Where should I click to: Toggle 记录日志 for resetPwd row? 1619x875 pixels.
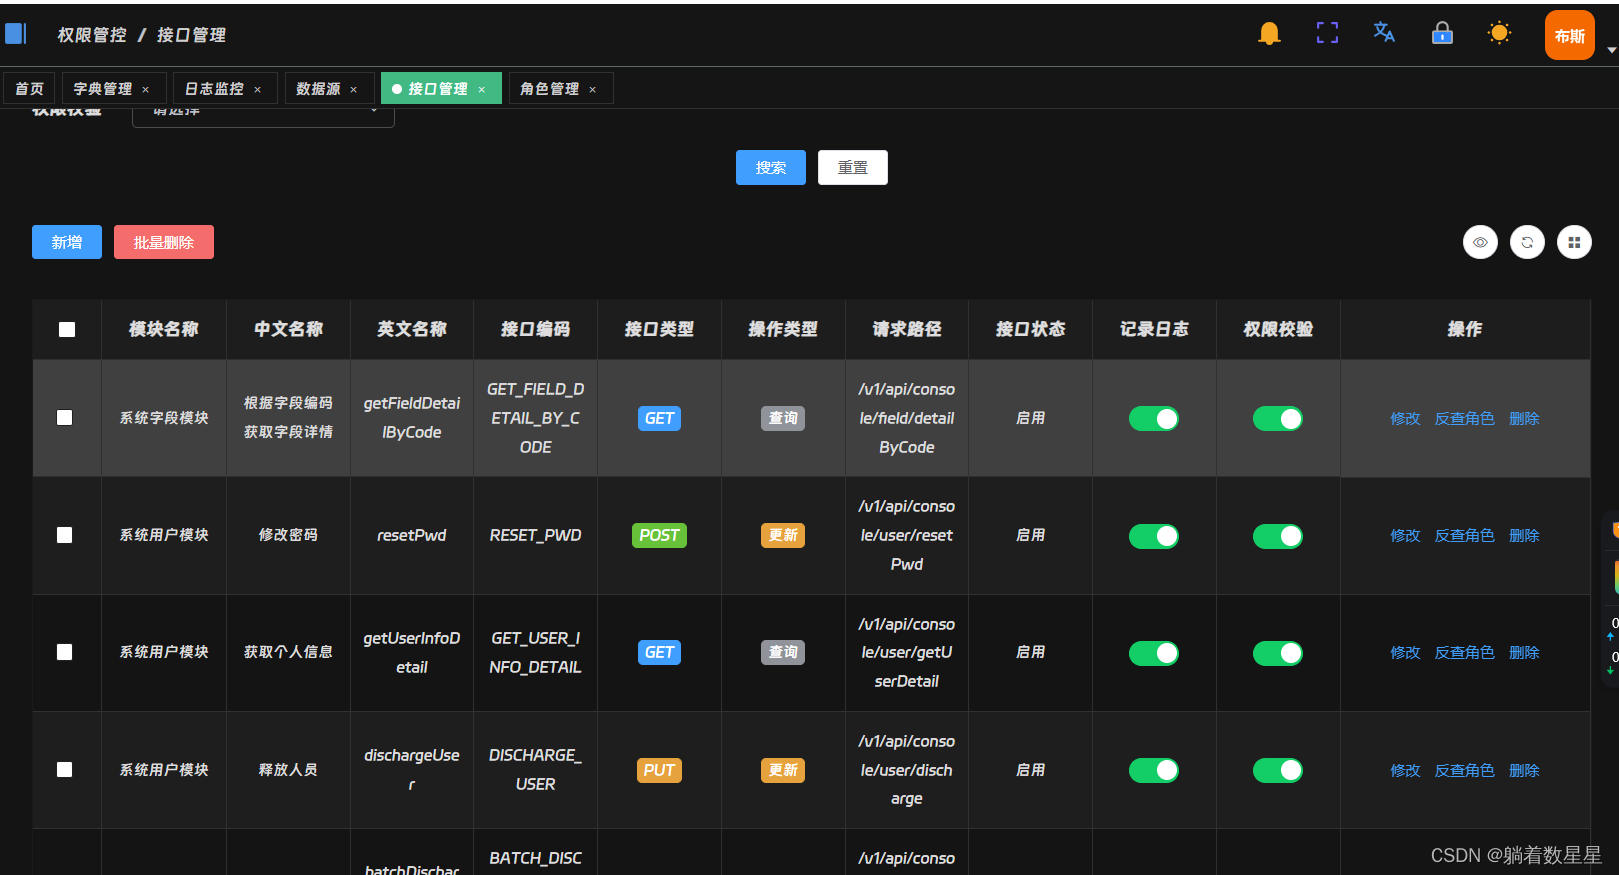tap(1154, 536)
